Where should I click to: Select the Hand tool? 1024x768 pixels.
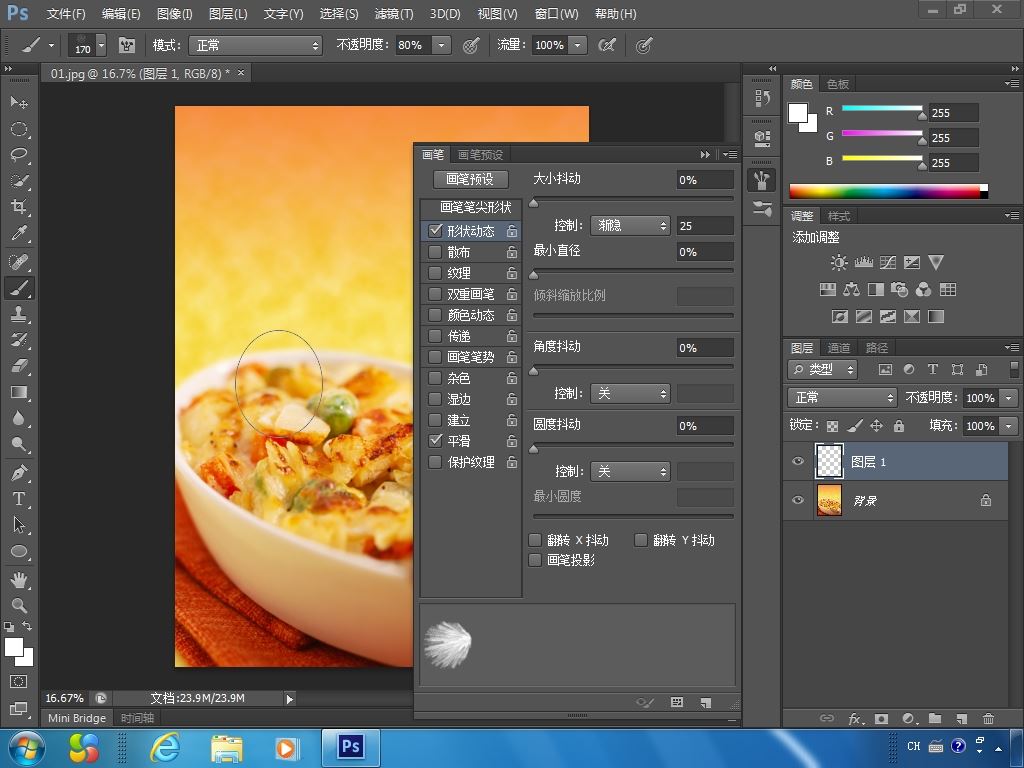click(19, 579)
